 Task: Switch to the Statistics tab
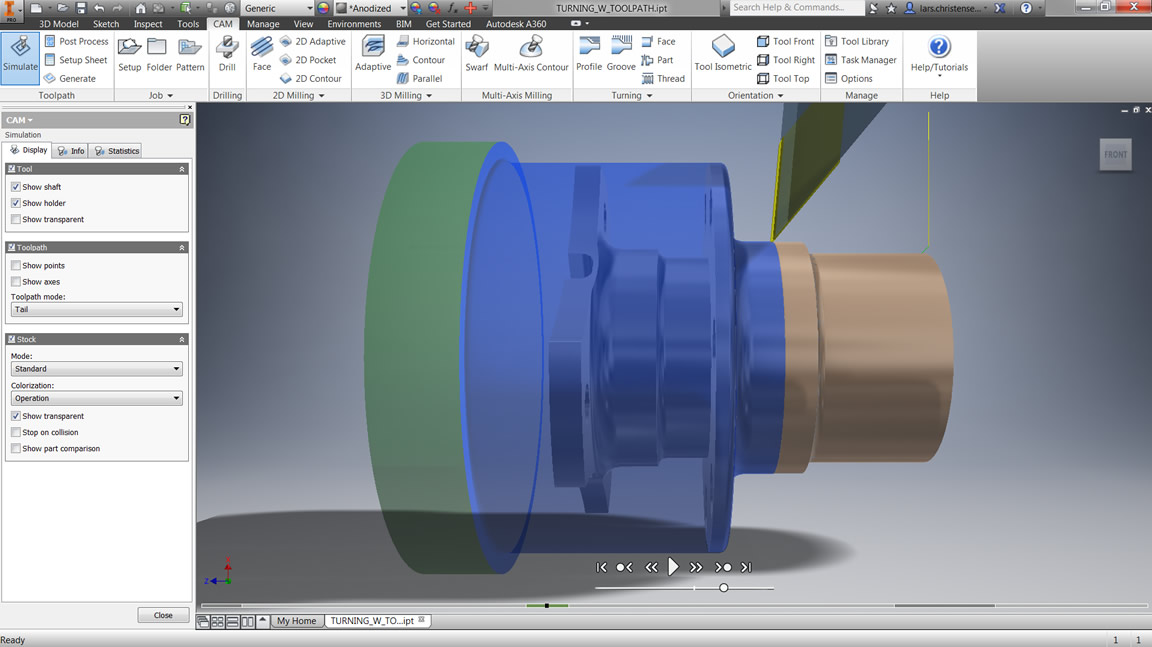tap(116, 151)
